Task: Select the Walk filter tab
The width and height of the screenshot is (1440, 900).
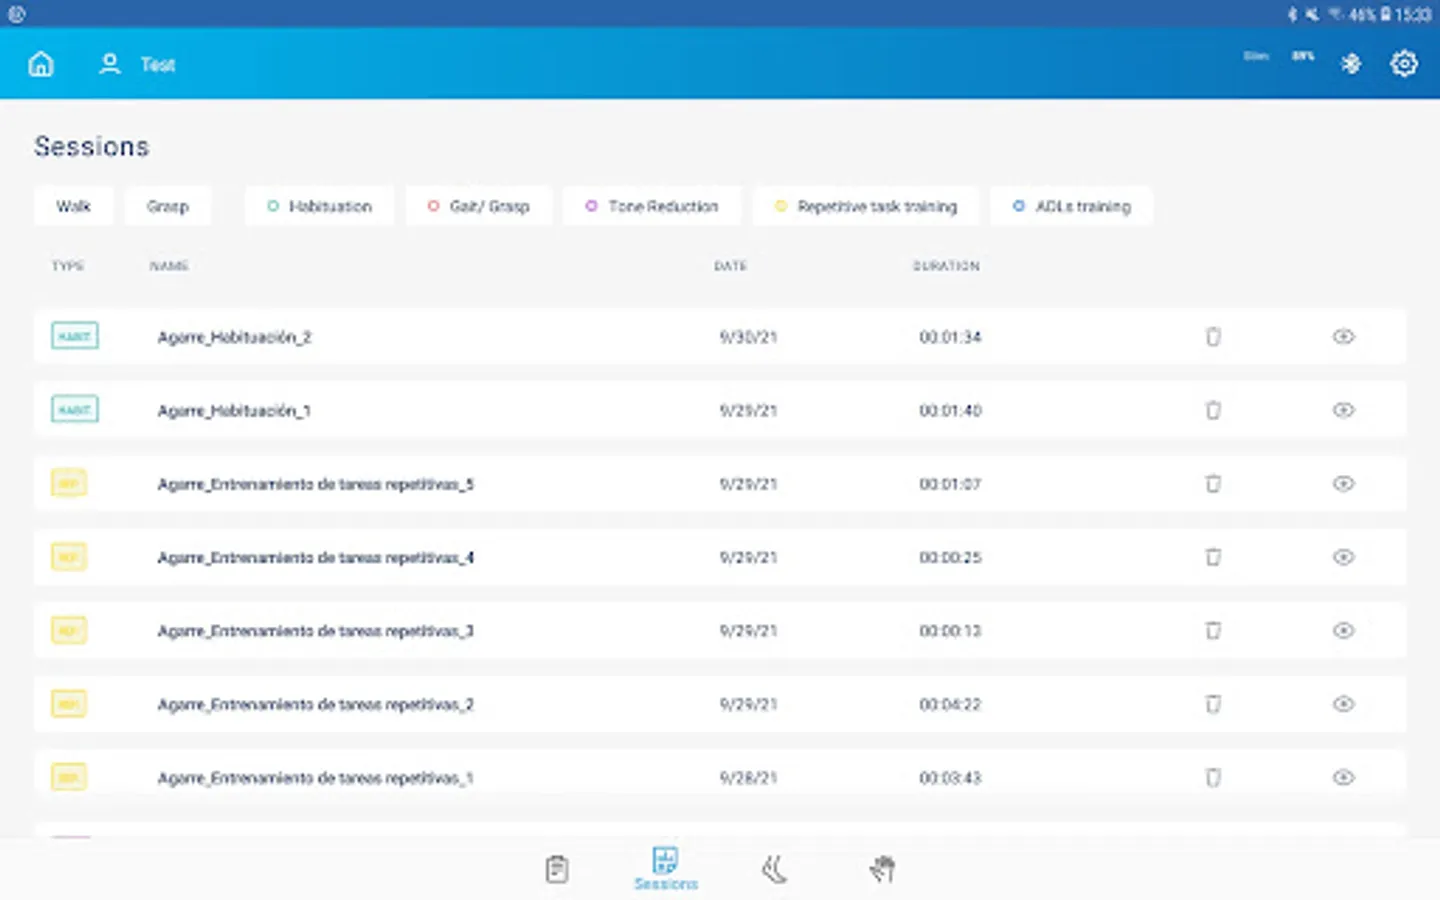Action: [x=73, y=206]
